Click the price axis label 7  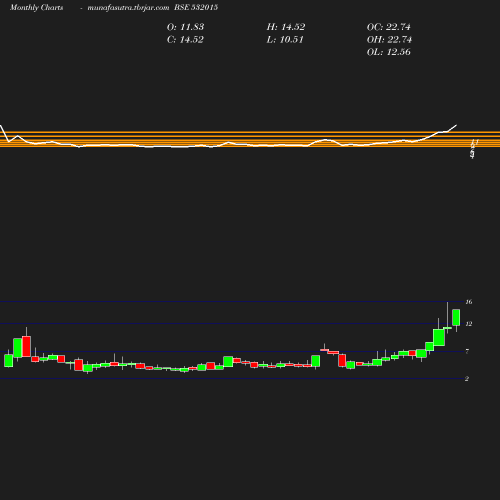467,351
